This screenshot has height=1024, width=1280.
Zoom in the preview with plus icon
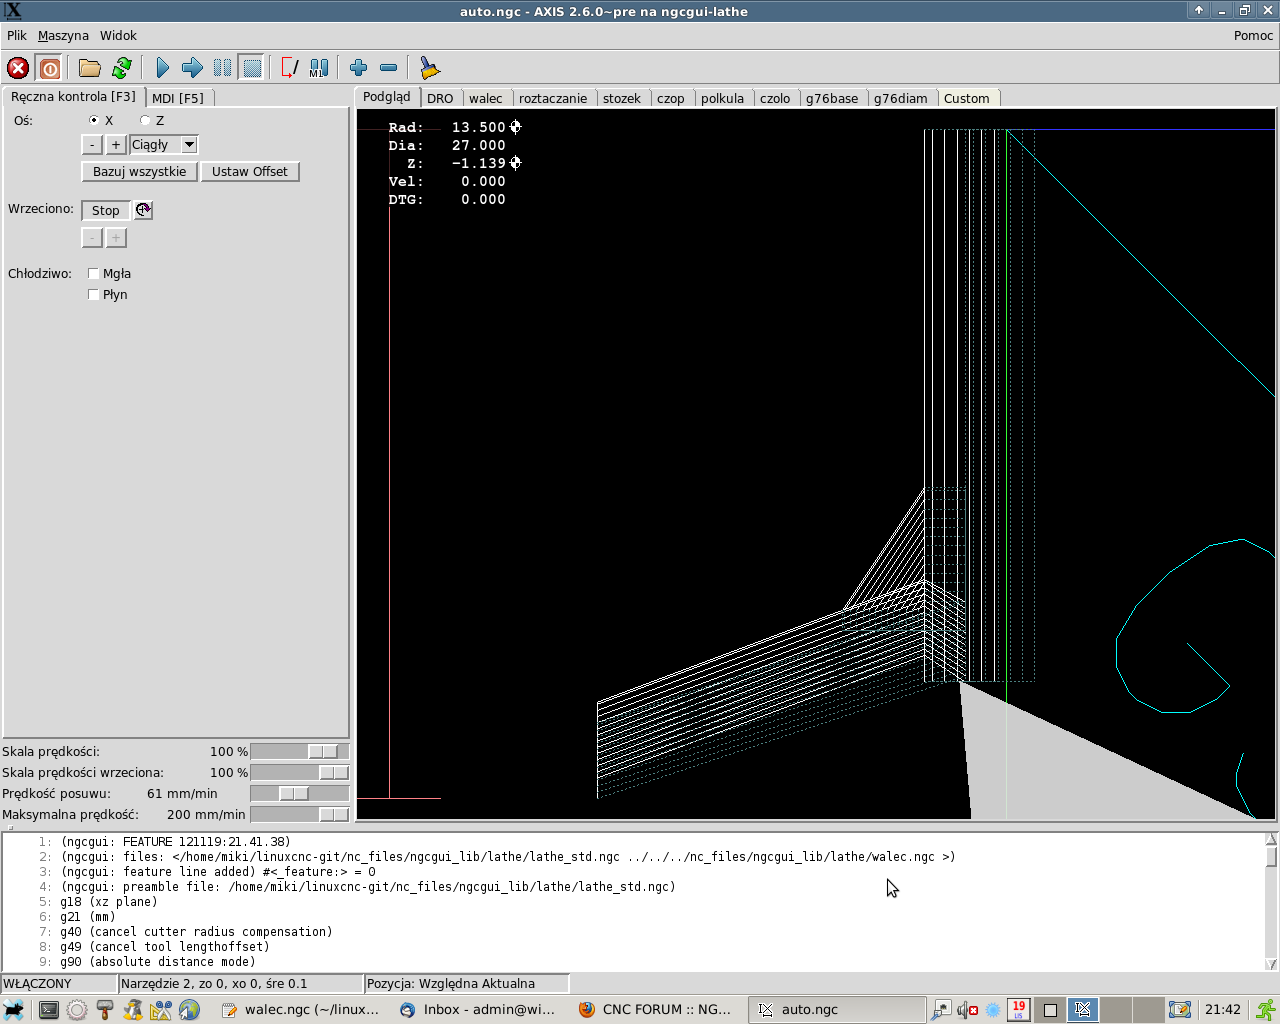click(358, 68)
